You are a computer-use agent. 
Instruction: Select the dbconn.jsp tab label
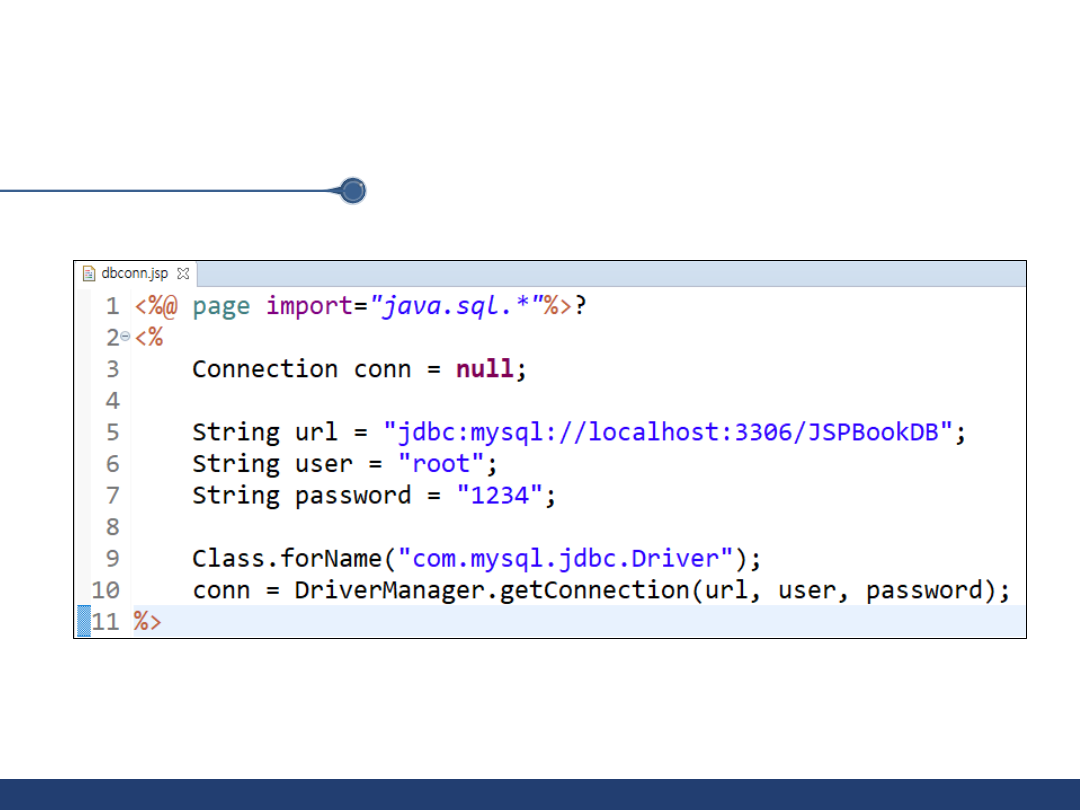(134, 274)
